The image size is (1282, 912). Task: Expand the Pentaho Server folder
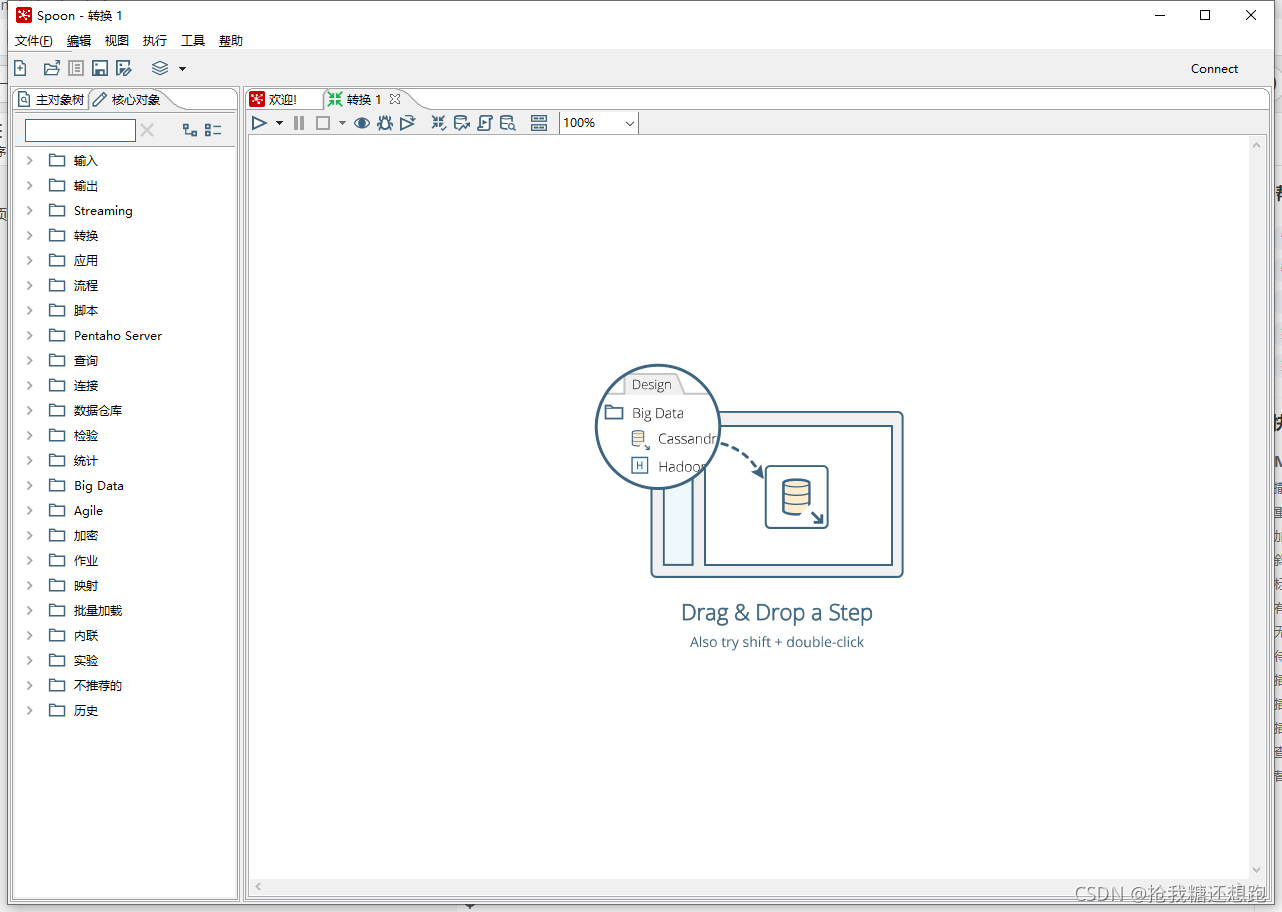coord(30,335)
